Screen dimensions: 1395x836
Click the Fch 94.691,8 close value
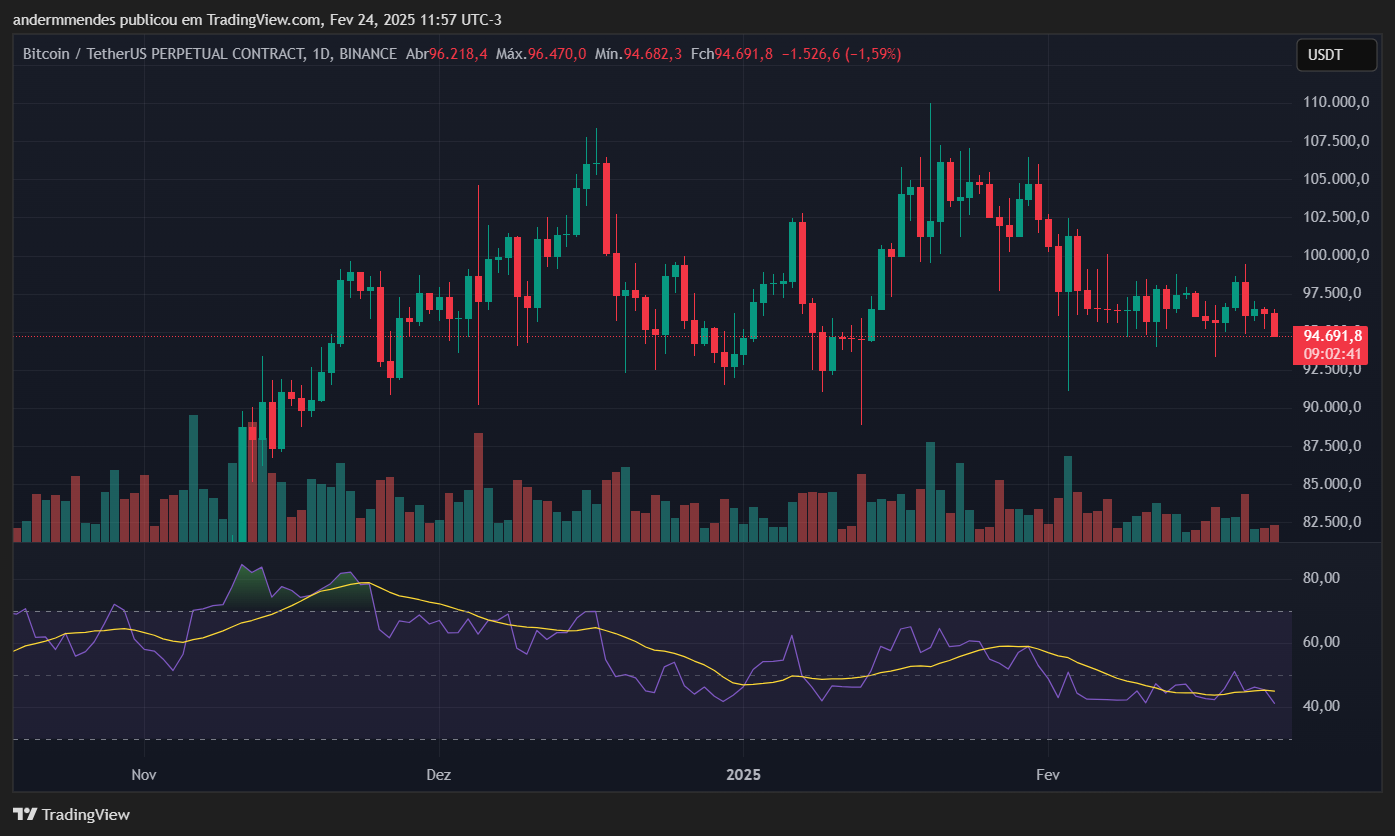(x=731, y=54)
